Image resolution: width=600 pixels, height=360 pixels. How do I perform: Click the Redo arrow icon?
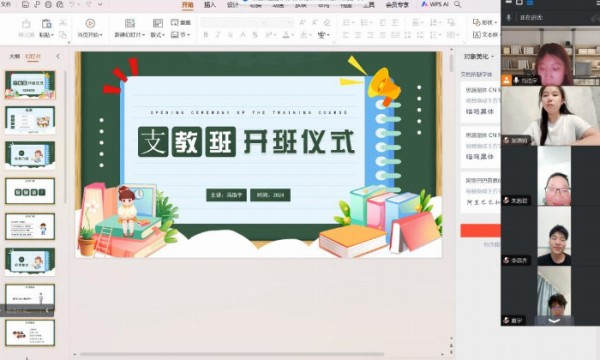coord(88,5)
